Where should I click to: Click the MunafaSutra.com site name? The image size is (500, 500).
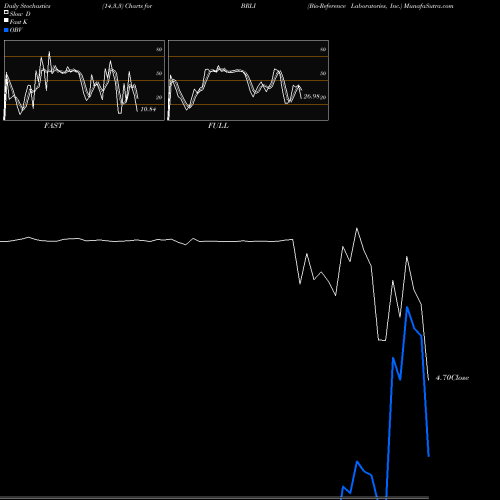pos(429,6)
